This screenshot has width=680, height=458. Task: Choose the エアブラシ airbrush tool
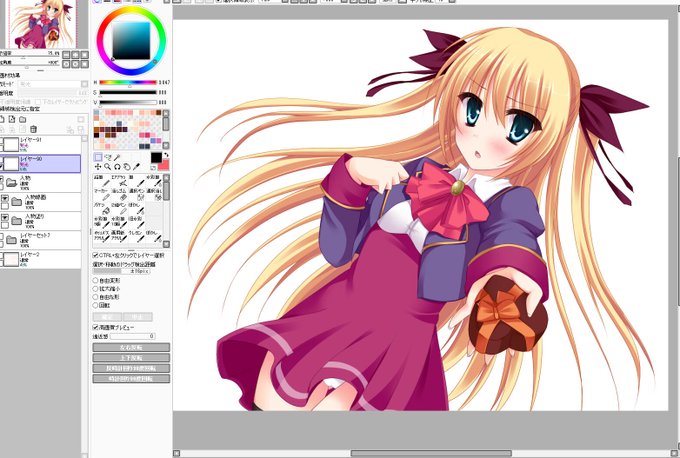pos(118,181)
